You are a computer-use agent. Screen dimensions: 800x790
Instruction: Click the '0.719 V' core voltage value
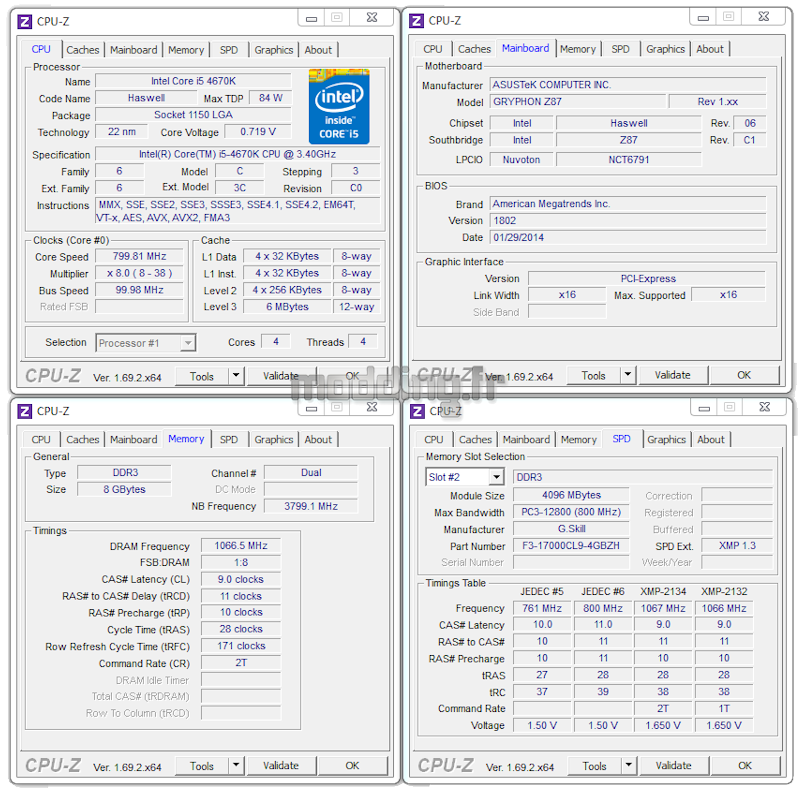258,132
